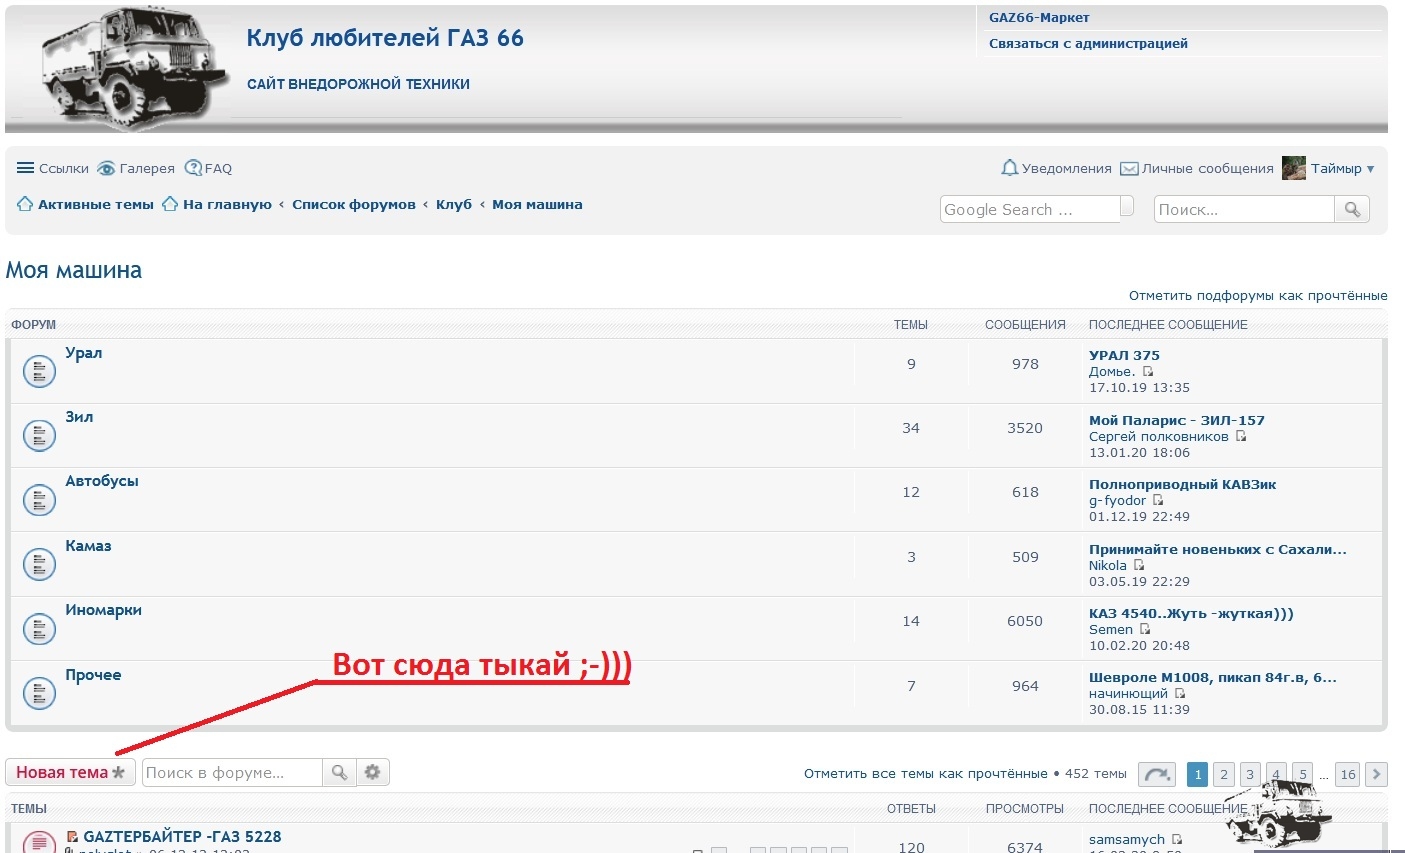Open the GAZ66-Маркет link
This screenshot has height=853, width=1405.
(1039, 17)
